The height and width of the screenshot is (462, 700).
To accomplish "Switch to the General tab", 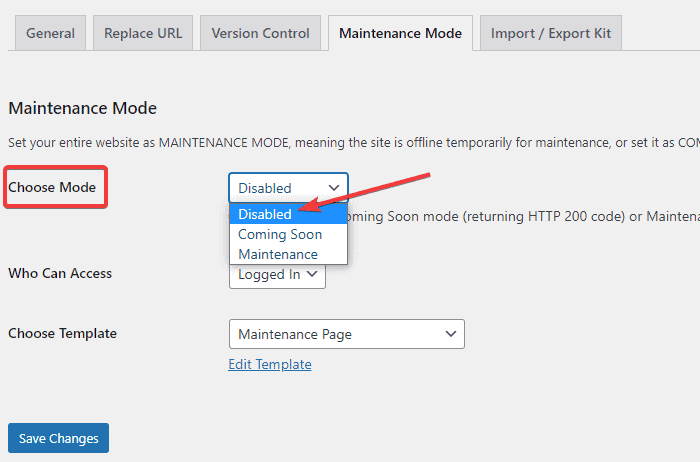I will pos(50,33).
